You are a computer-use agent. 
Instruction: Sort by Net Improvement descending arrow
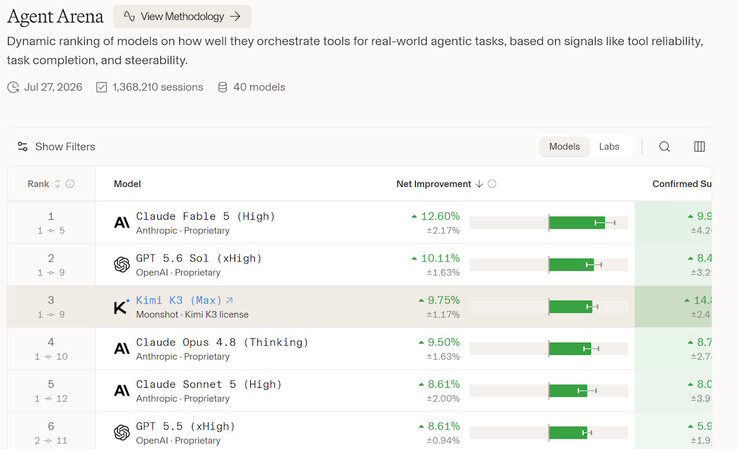click(x=479, y=184)
